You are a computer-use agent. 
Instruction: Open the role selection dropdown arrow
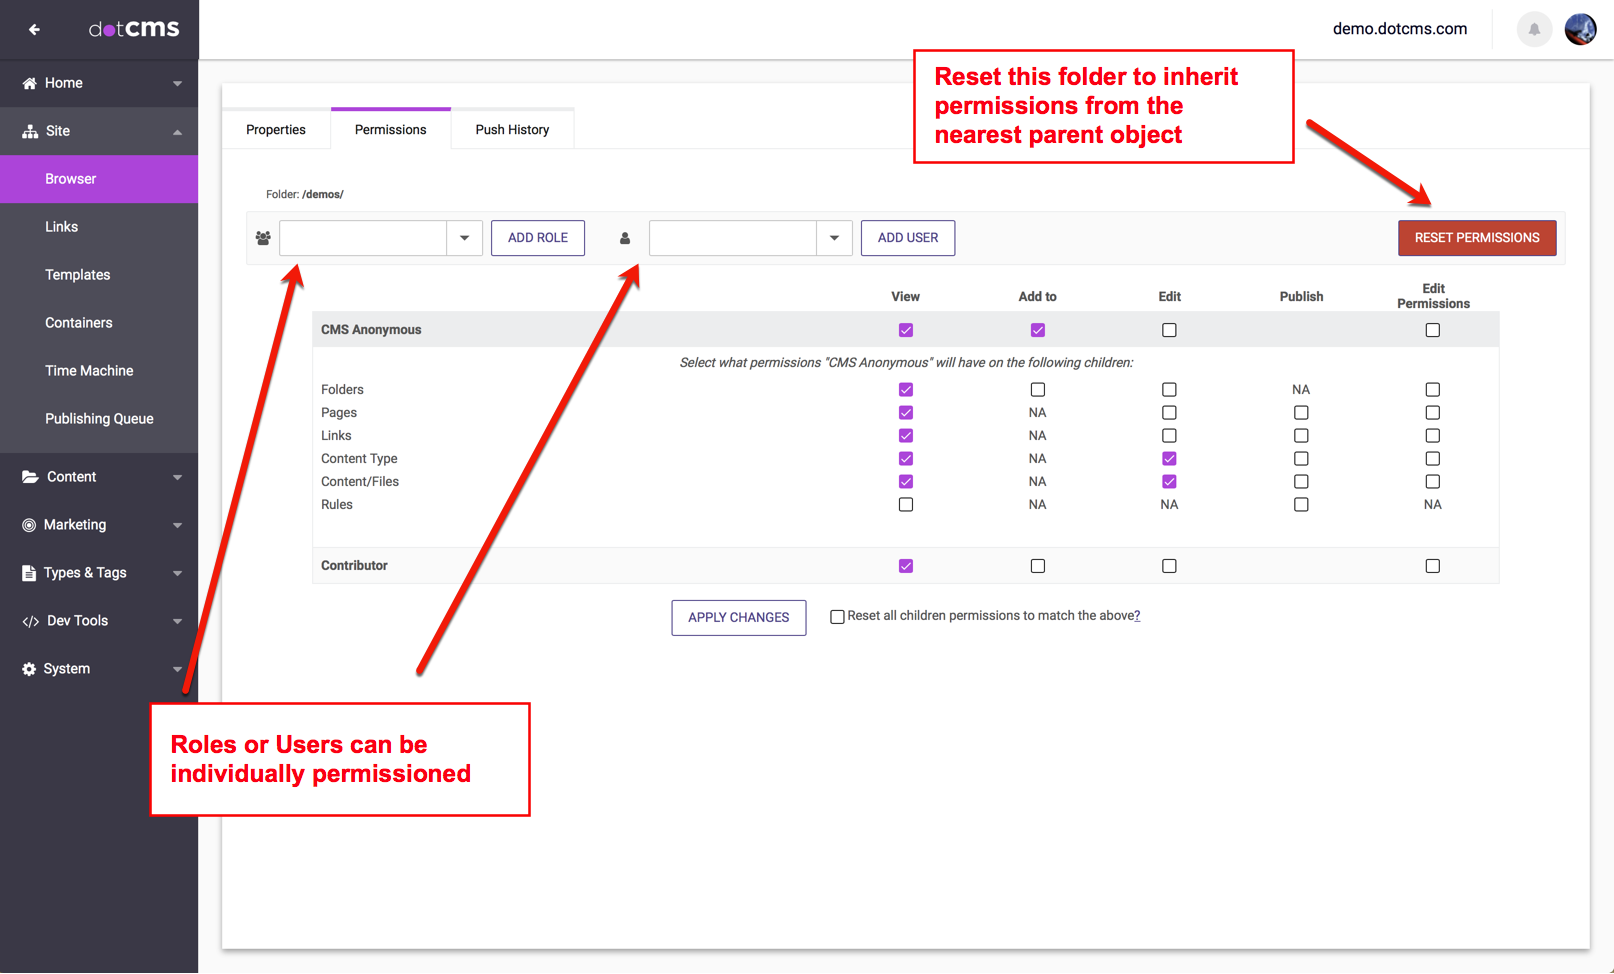click(x=464, y=238)
